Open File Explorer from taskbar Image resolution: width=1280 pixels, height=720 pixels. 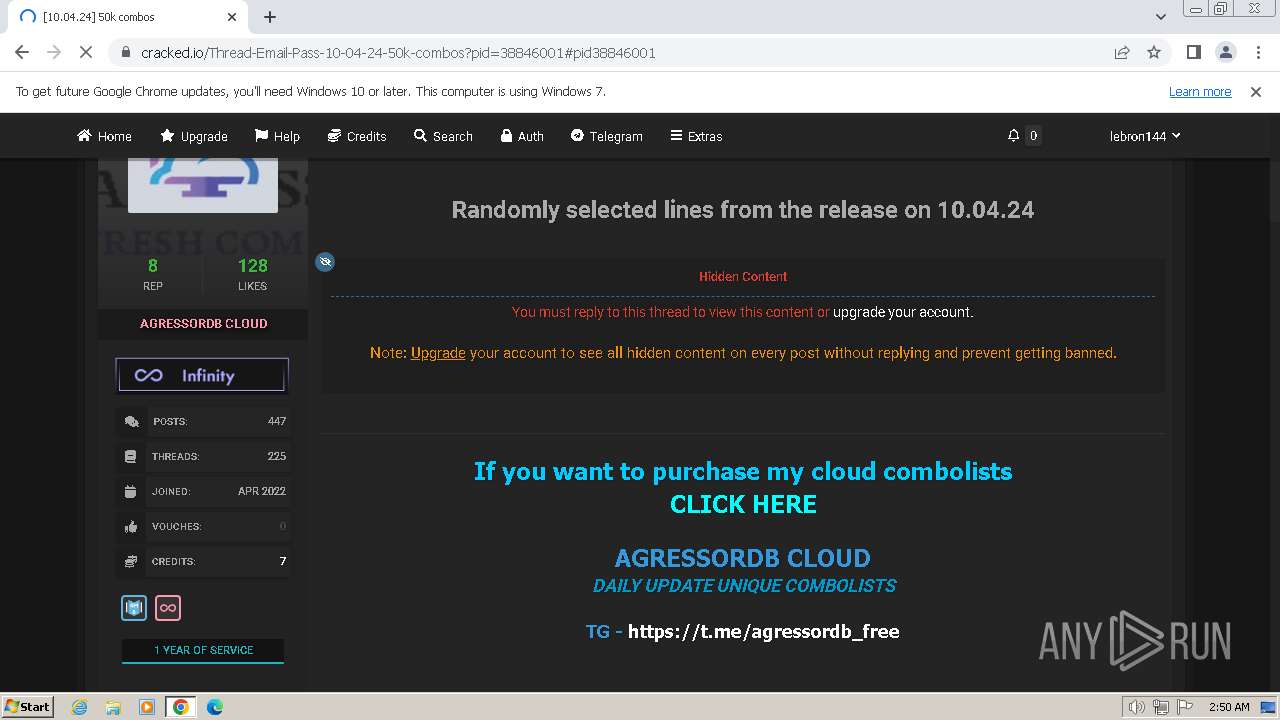(x=113, y=707)
